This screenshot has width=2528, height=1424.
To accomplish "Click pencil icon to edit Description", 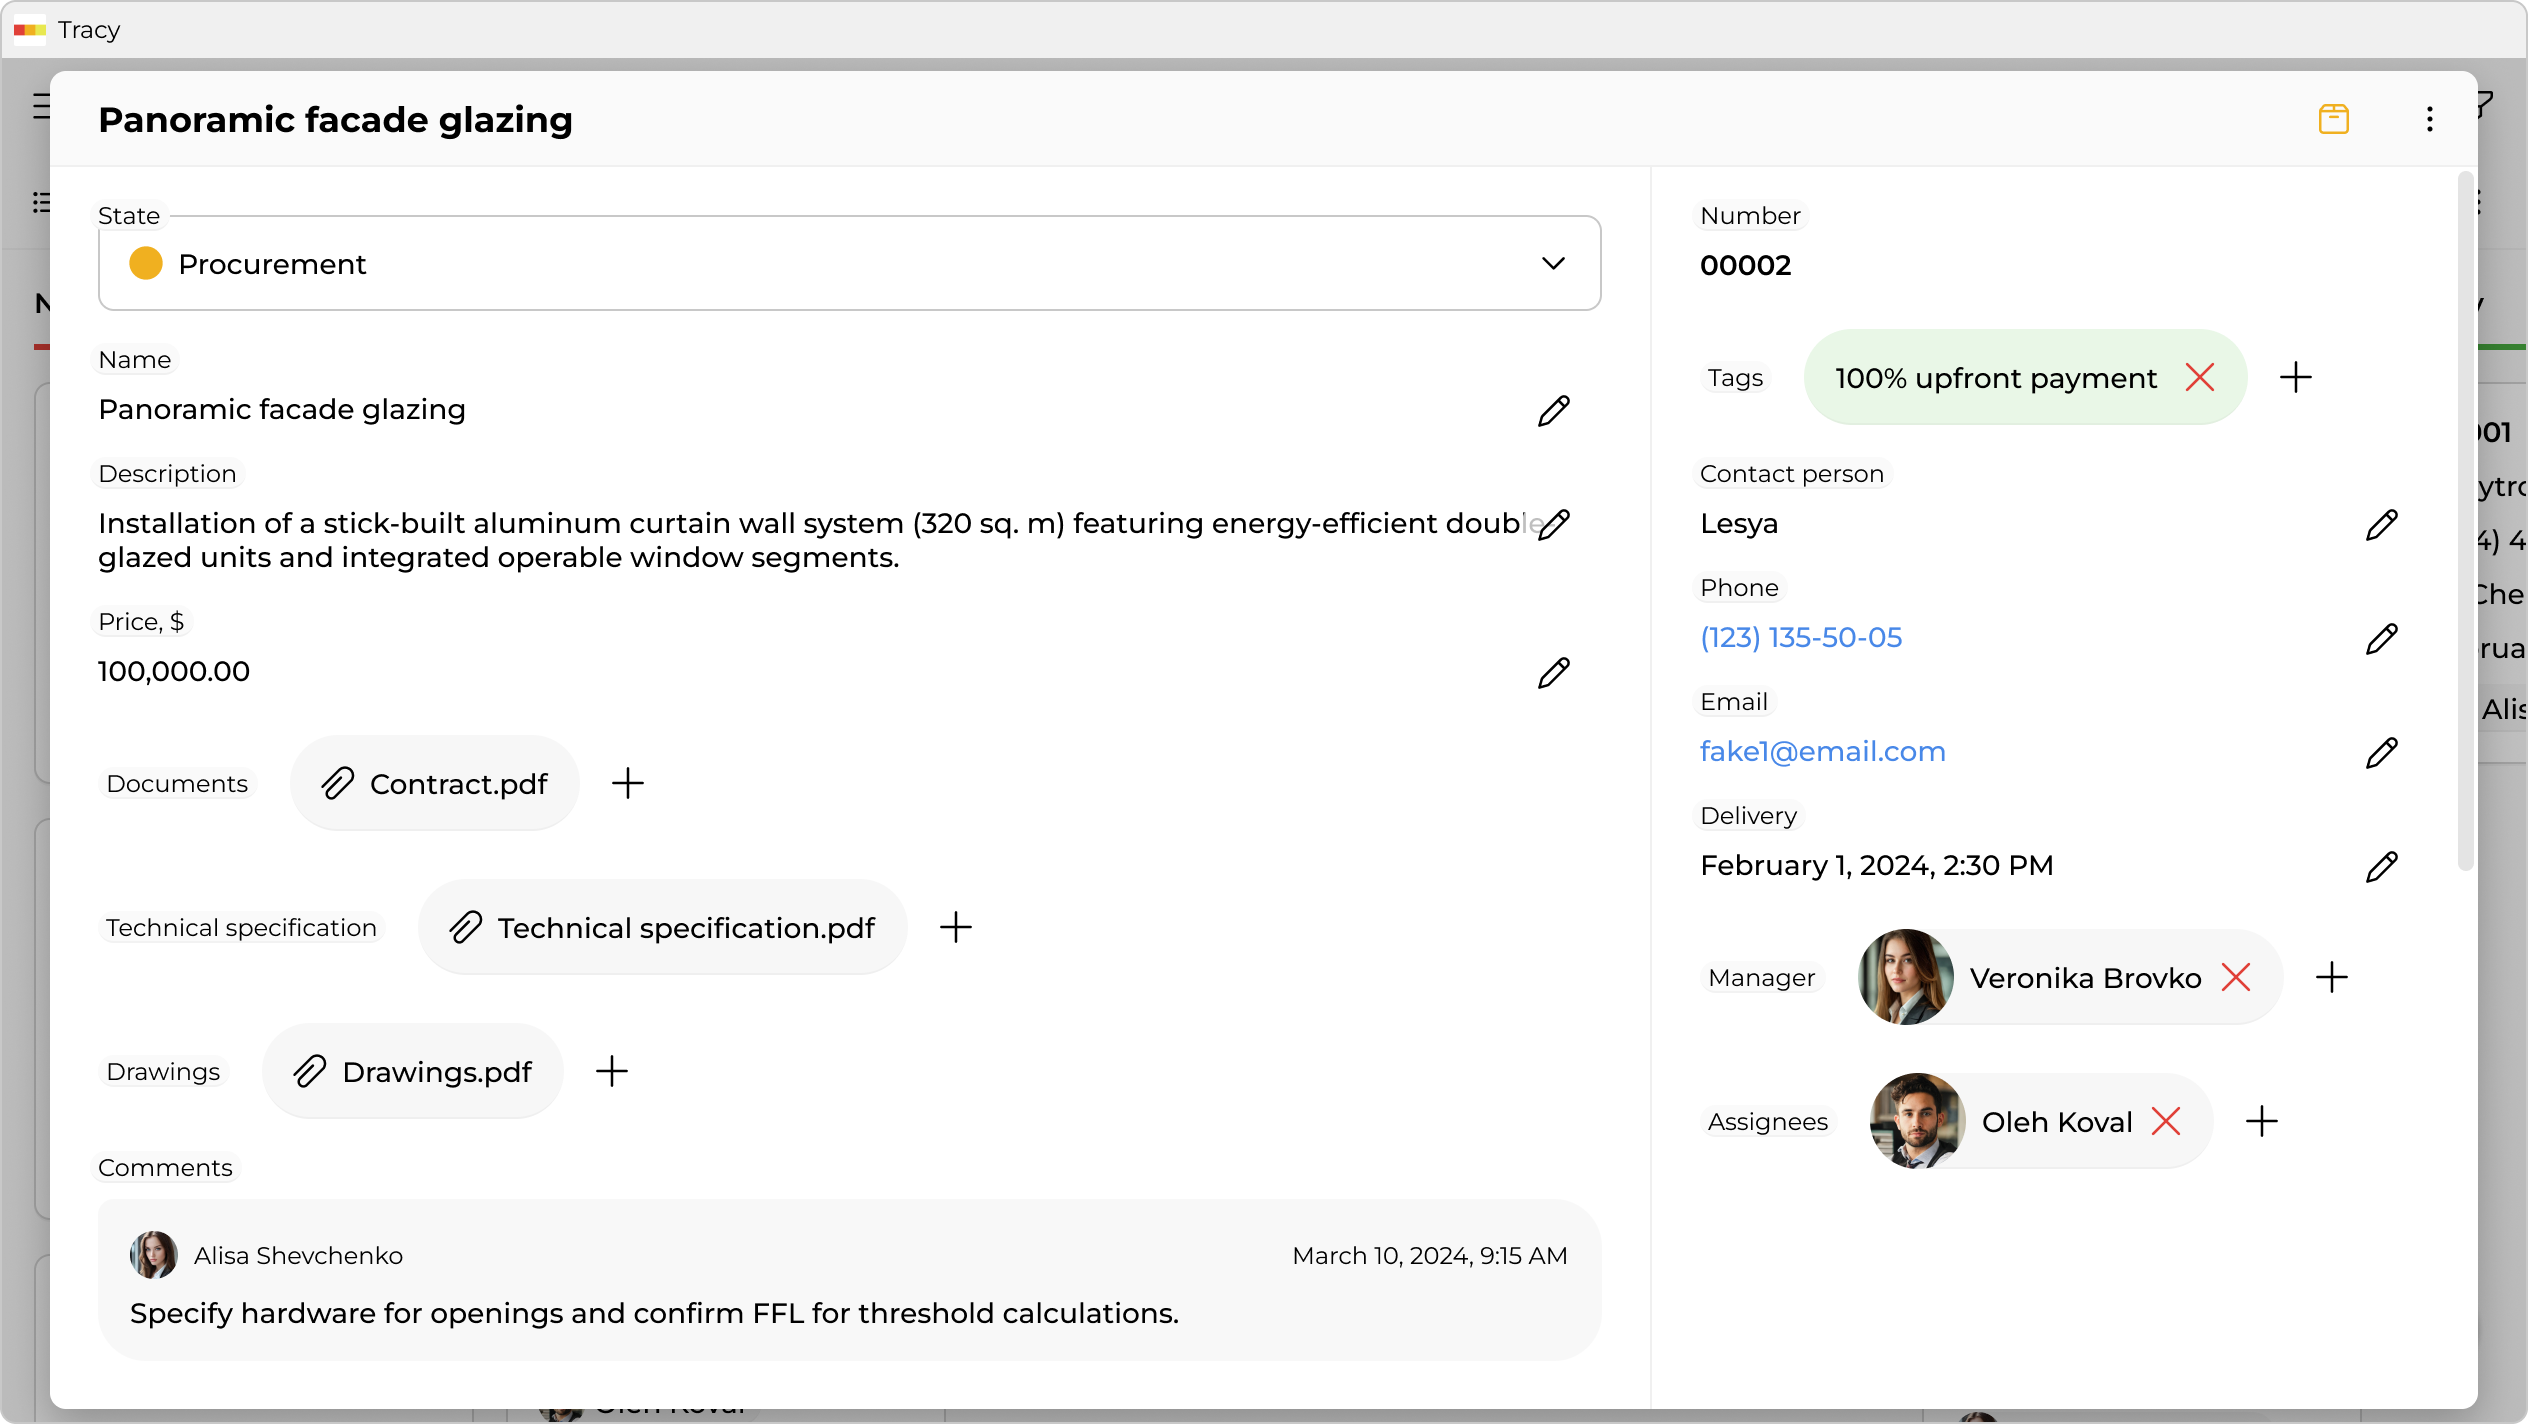I will (1553, 524).
